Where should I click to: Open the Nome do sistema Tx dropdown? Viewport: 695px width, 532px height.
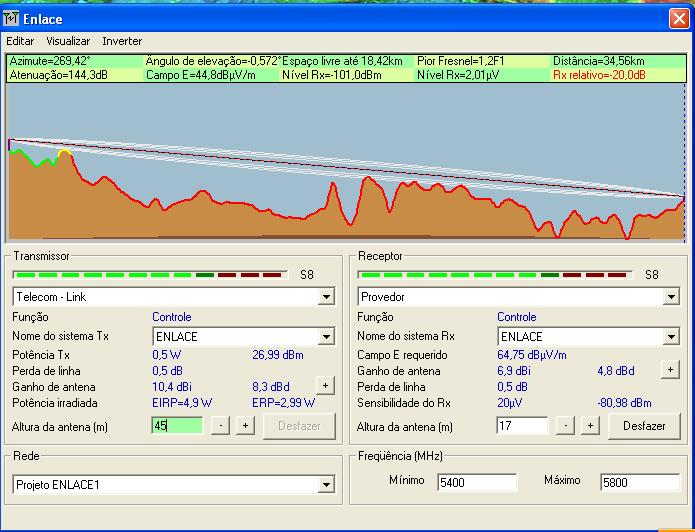pyautogui.click(x=325, y=337)
